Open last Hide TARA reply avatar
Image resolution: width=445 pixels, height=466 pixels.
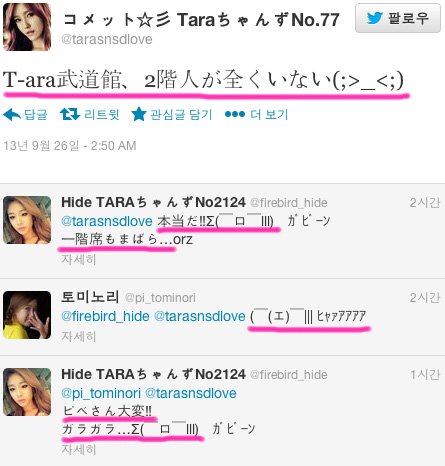coord(27,392)
